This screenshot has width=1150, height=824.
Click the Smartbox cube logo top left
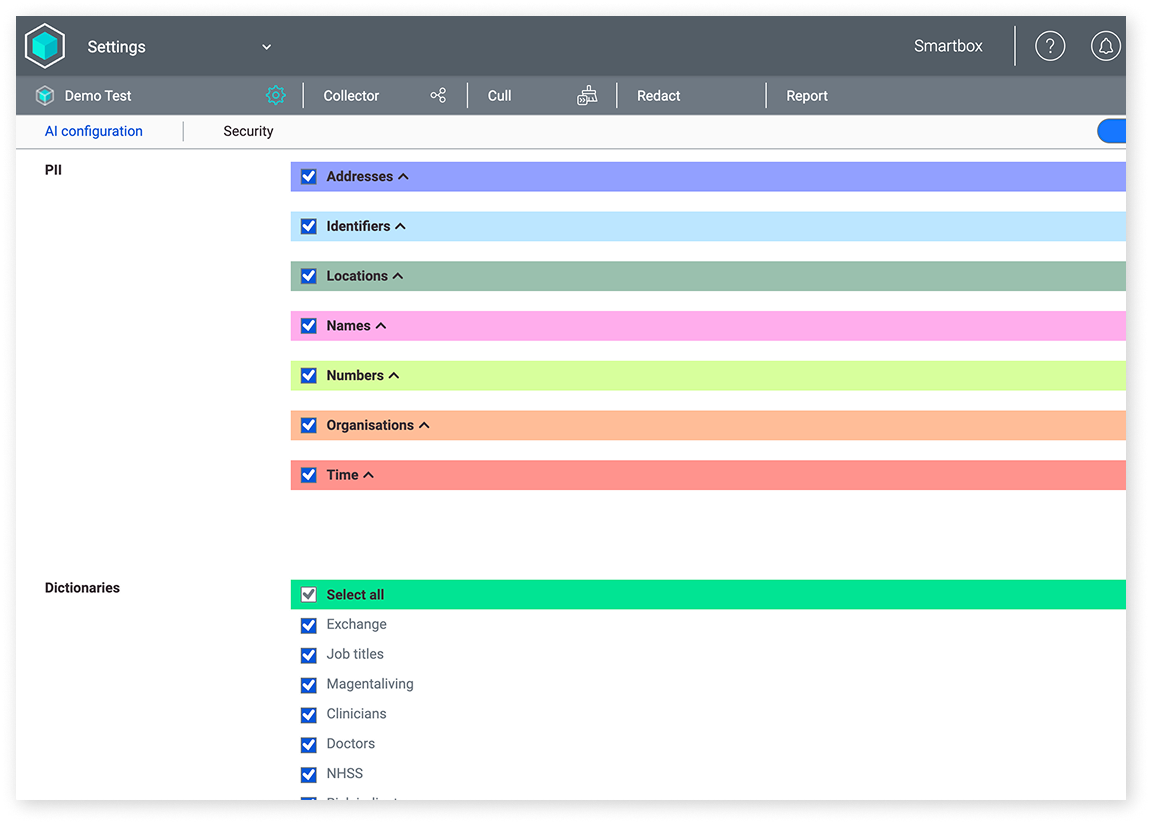(44, 45)
